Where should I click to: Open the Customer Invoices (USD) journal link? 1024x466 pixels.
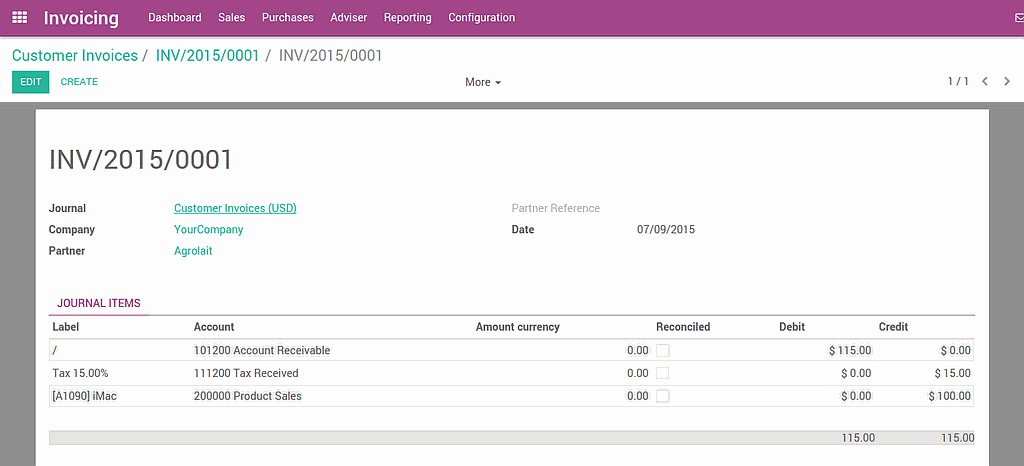pos(235,208)
